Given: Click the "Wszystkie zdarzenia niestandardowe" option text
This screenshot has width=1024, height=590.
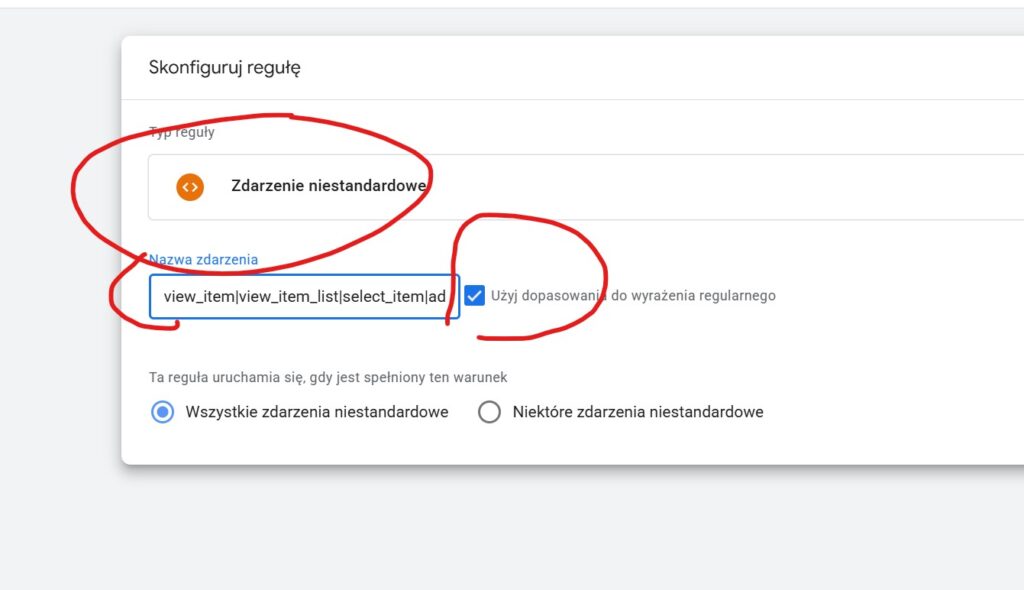Looking at the screenshot, I should click(317, 412).
